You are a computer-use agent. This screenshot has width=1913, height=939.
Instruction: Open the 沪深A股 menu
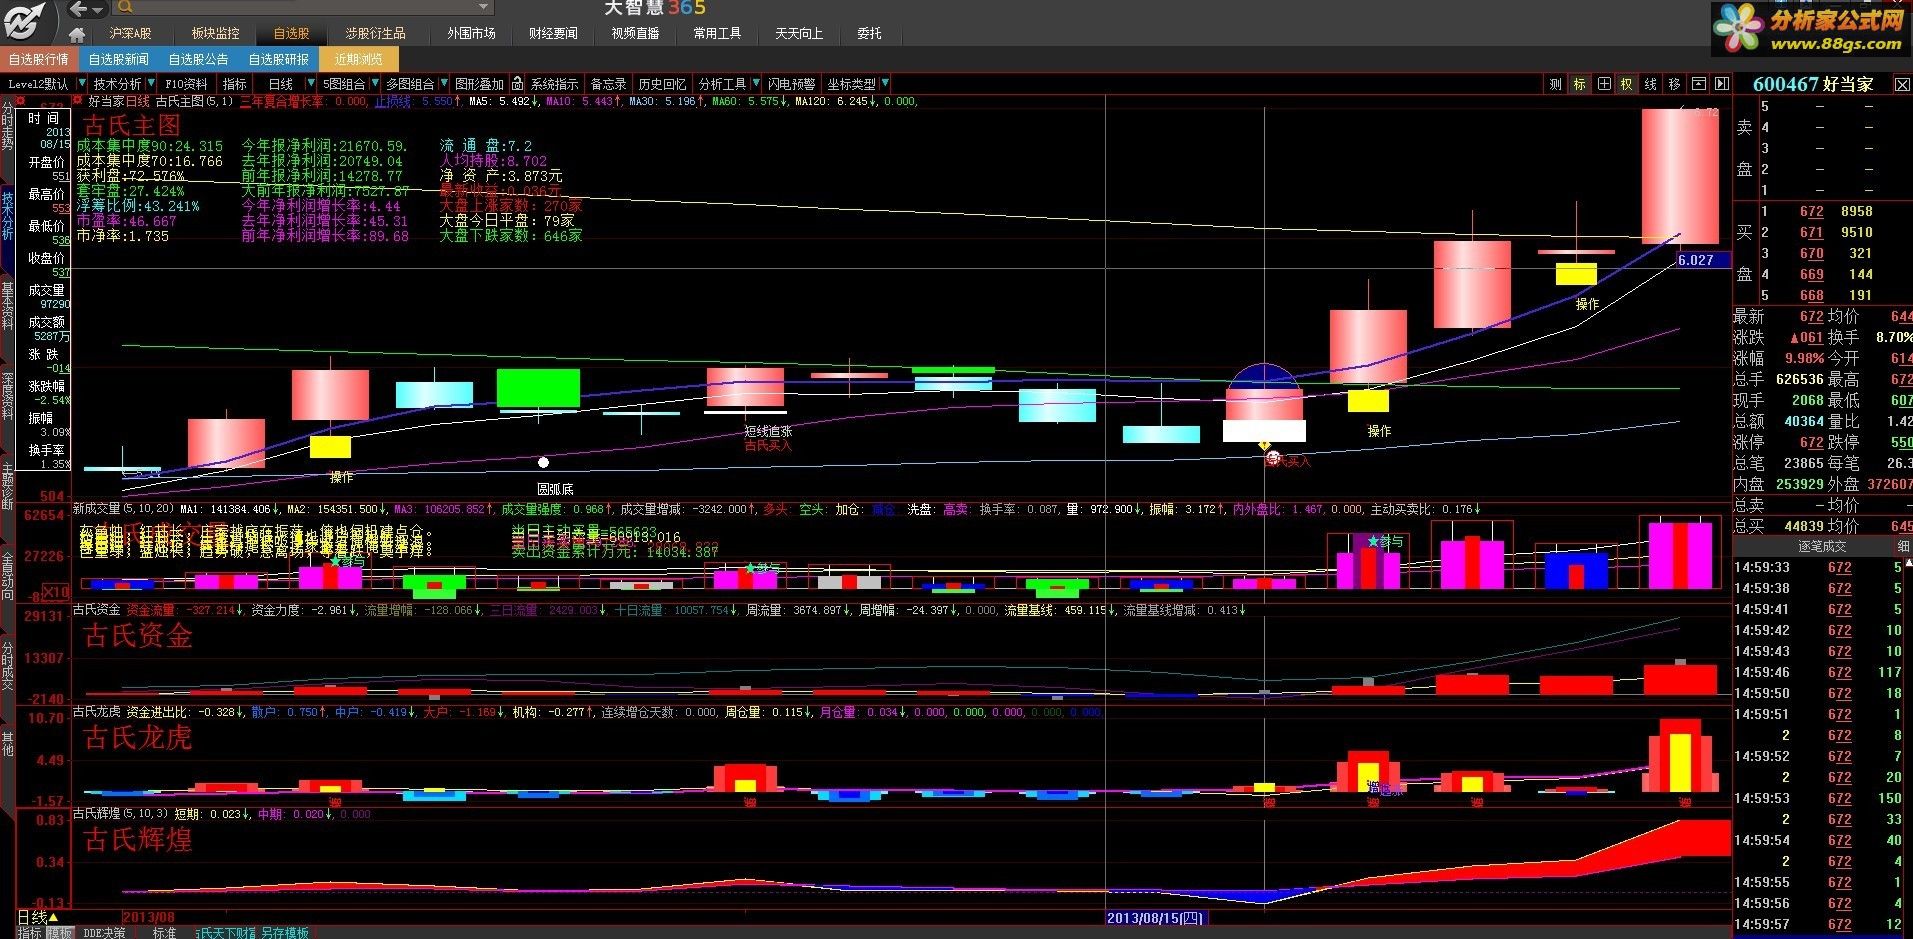130,34
